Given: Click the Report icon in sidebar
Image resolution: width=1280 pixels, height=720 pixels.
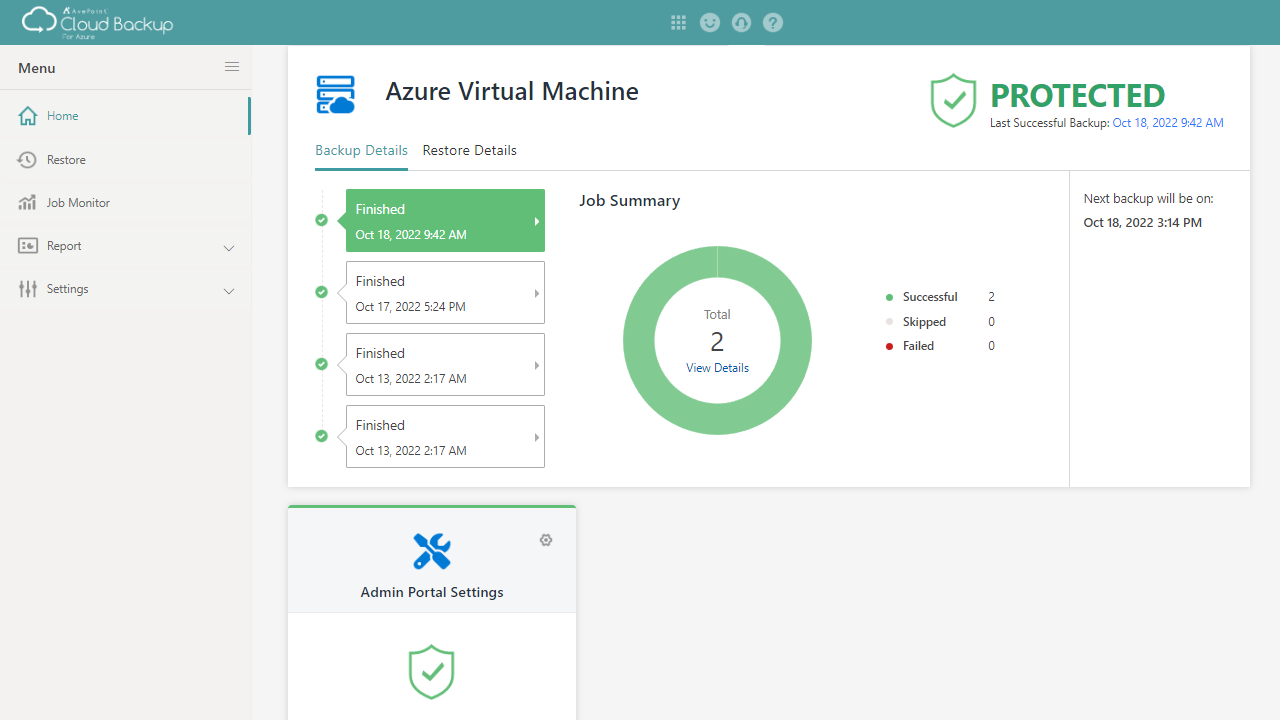Looking at the screenshot, I should click(x=28, y=246).
